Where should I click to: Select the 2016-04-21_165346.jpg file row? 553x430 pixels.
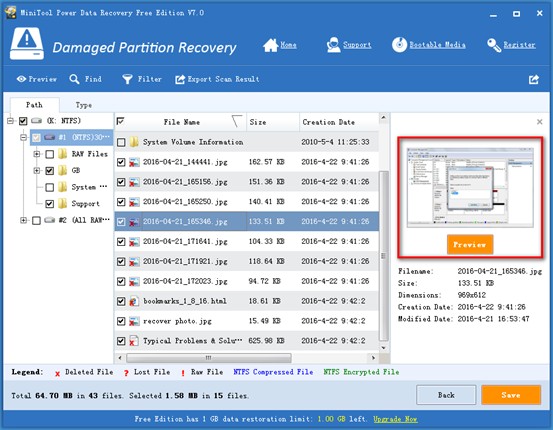click(x=247, y=222)
